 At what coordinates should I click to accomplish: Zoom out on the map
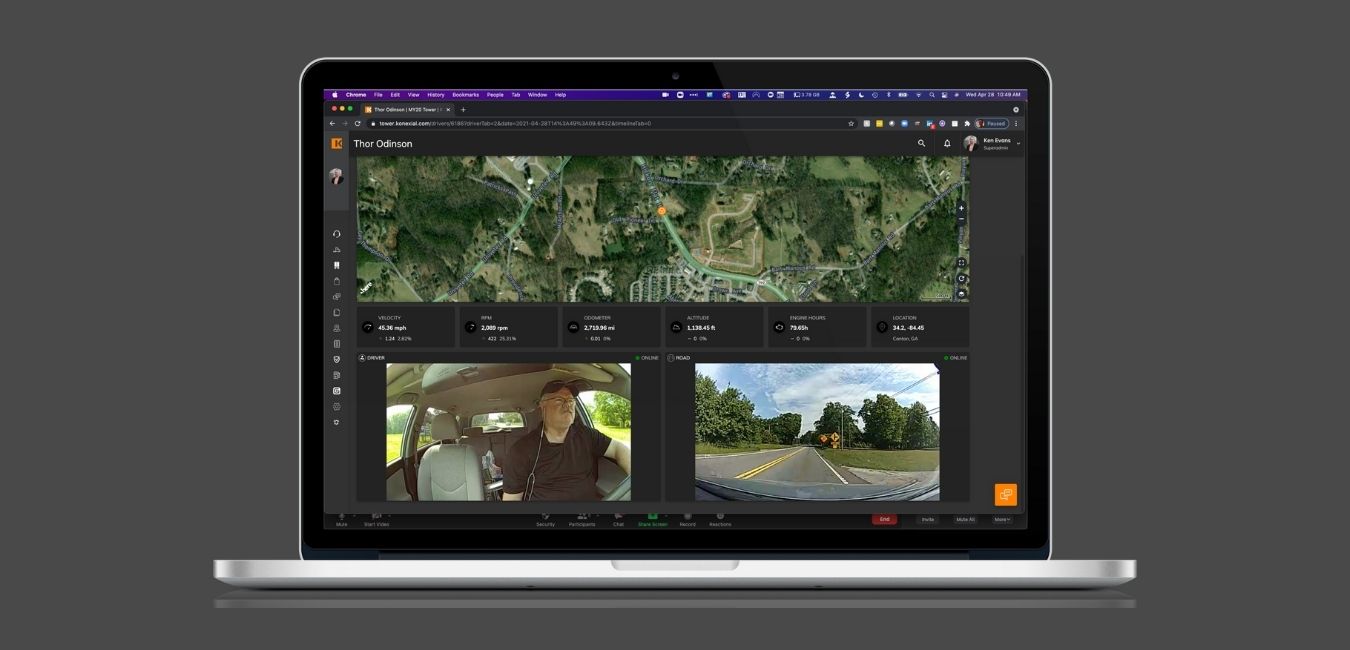962,219
